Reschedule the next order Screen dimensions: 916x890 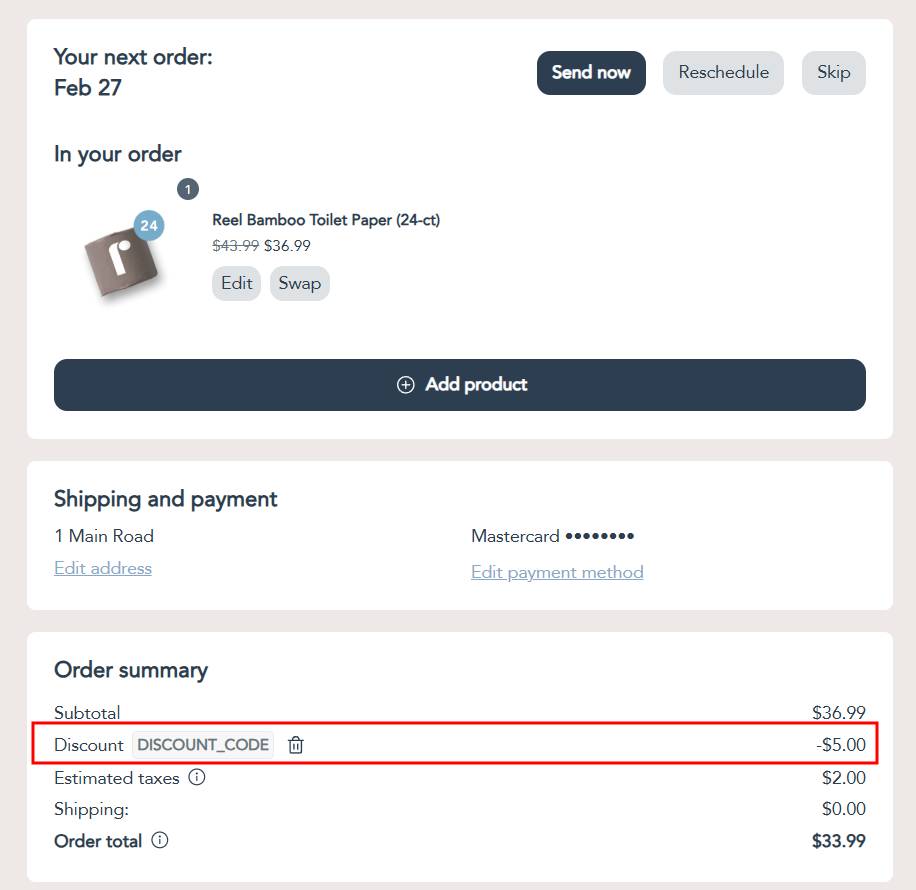(x=723, y=73)
